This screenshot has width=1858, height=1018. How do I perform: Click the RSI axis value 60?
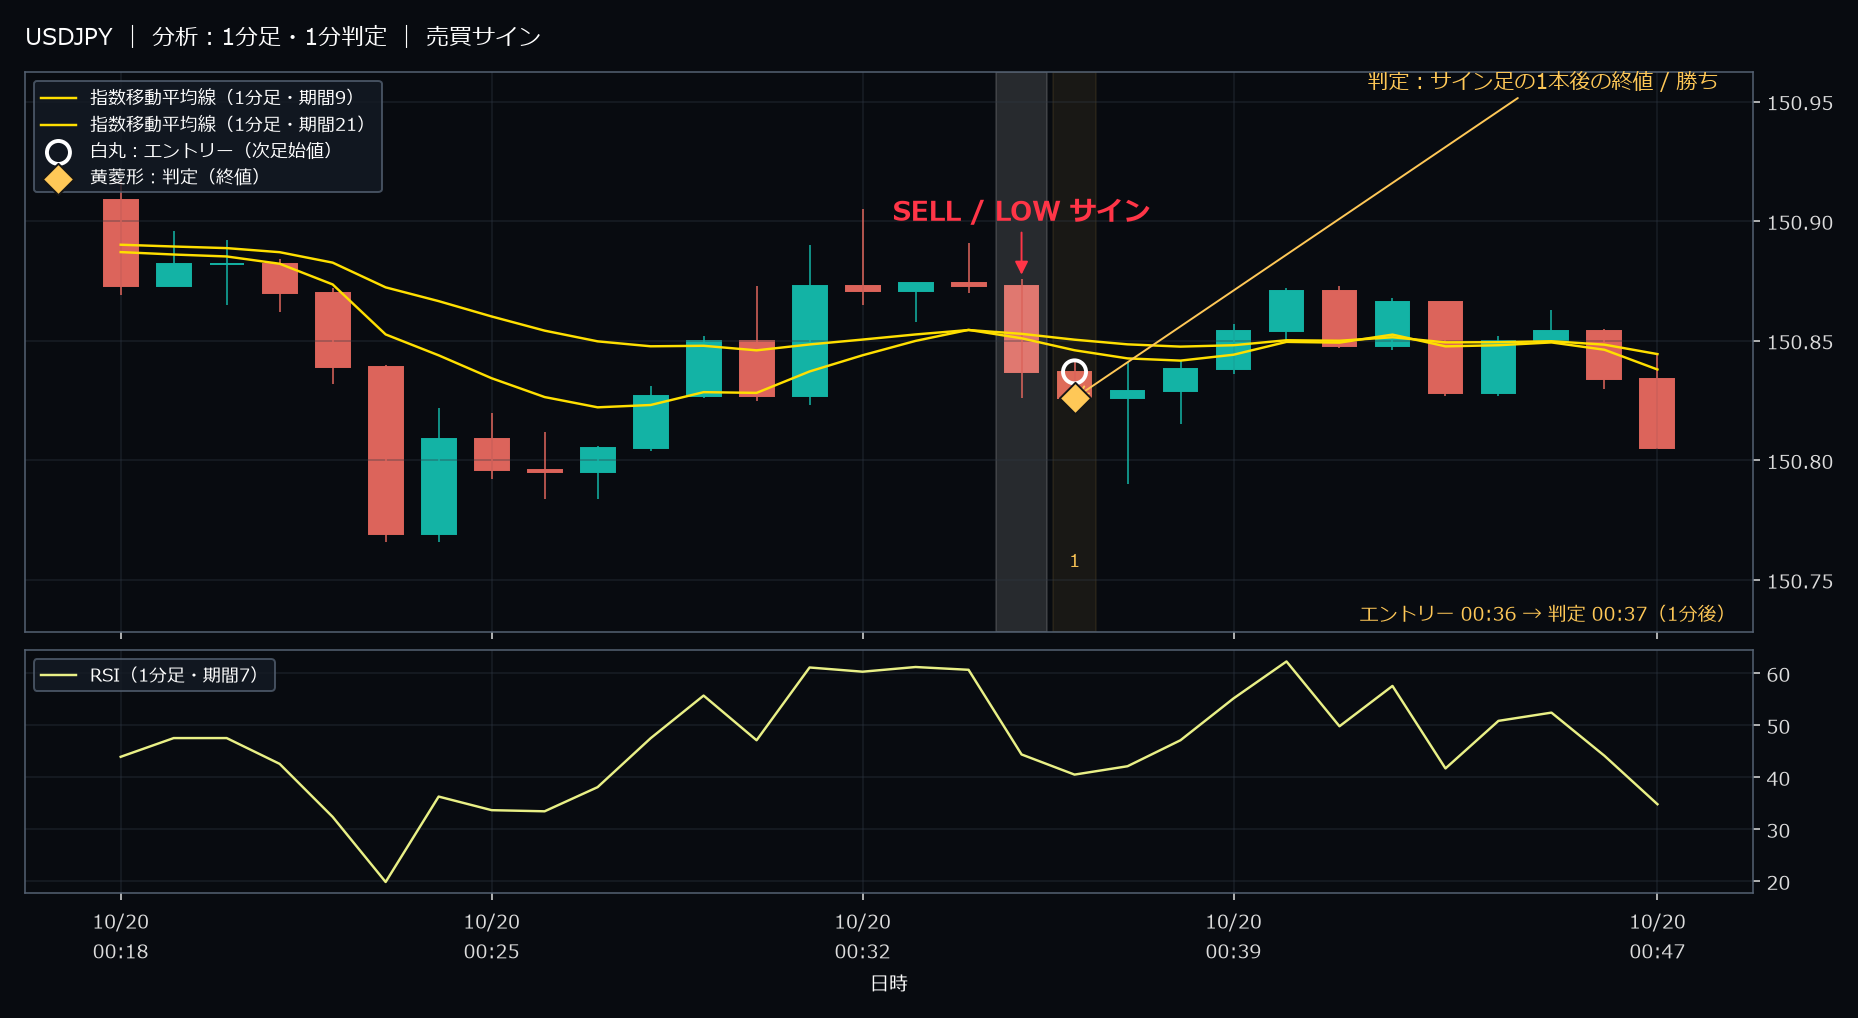pos(1778,675)
